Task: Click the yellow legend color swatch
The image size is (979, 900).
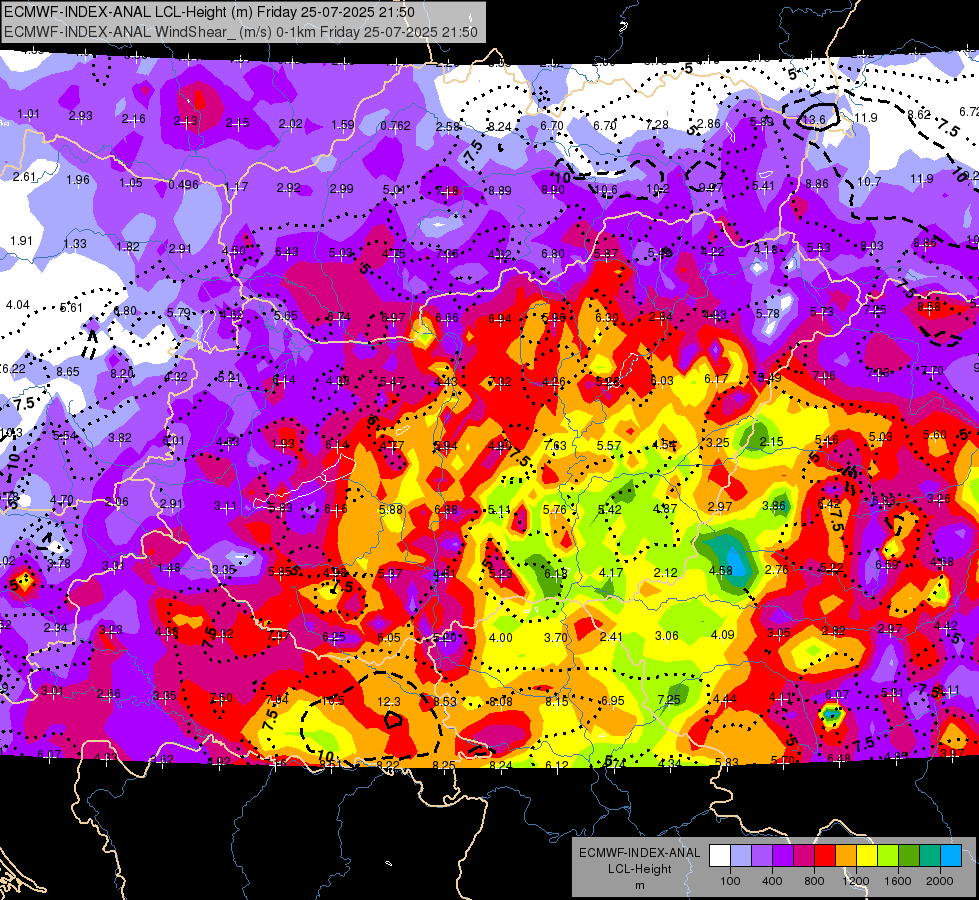Action: (867, 856)
